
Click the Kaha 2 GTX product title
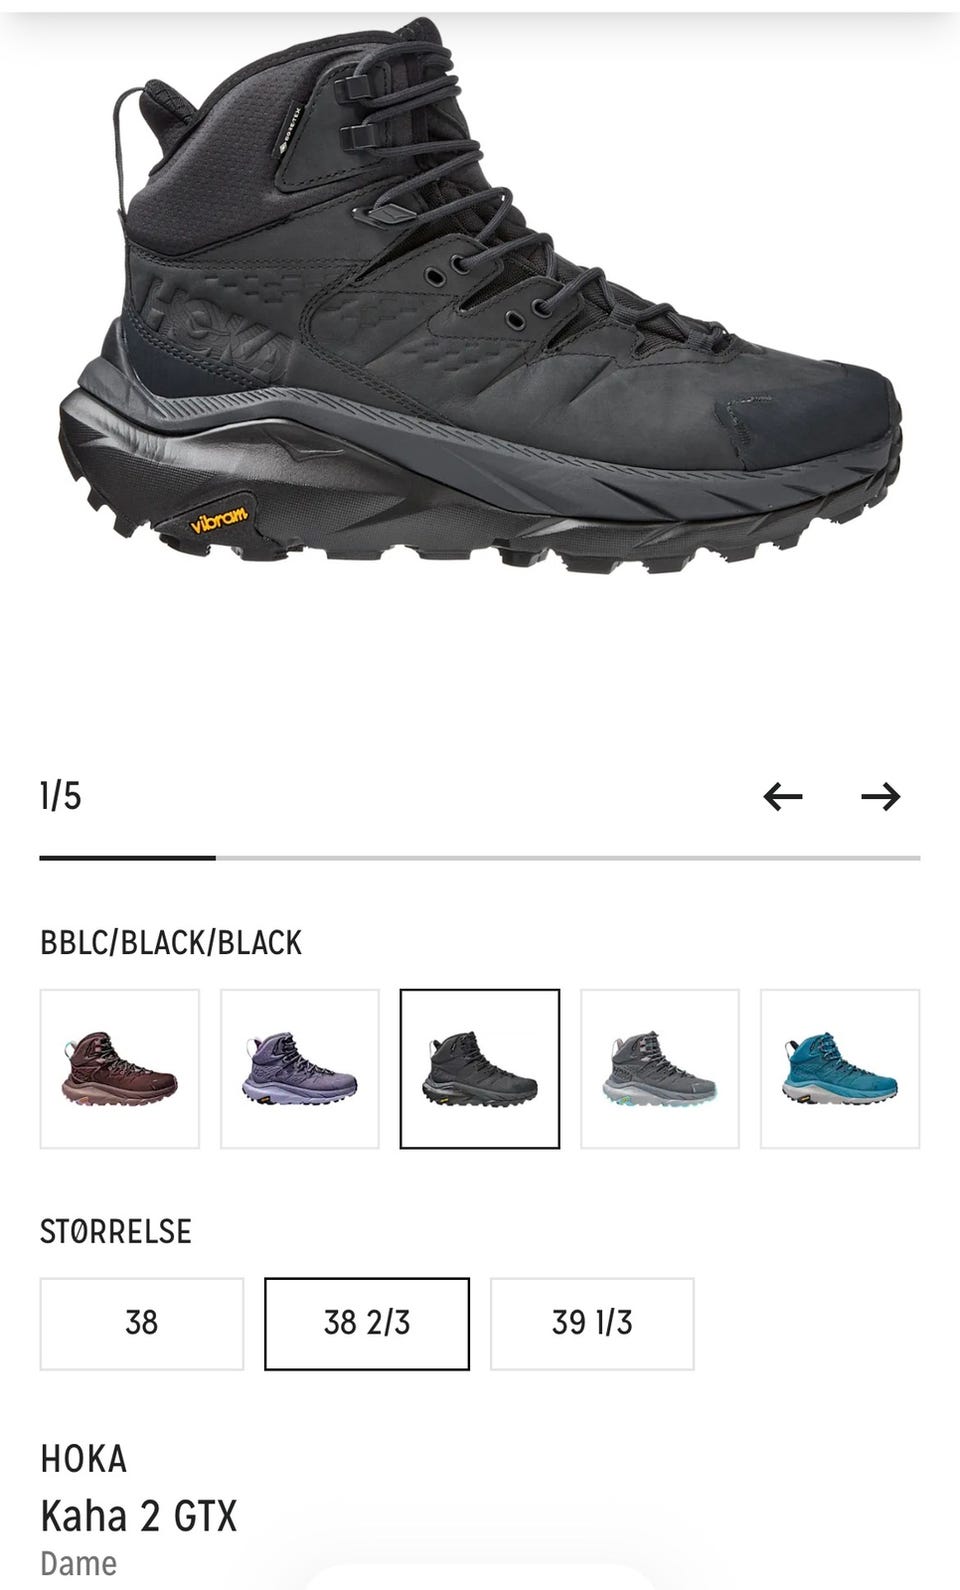(x=139, y=1516)
